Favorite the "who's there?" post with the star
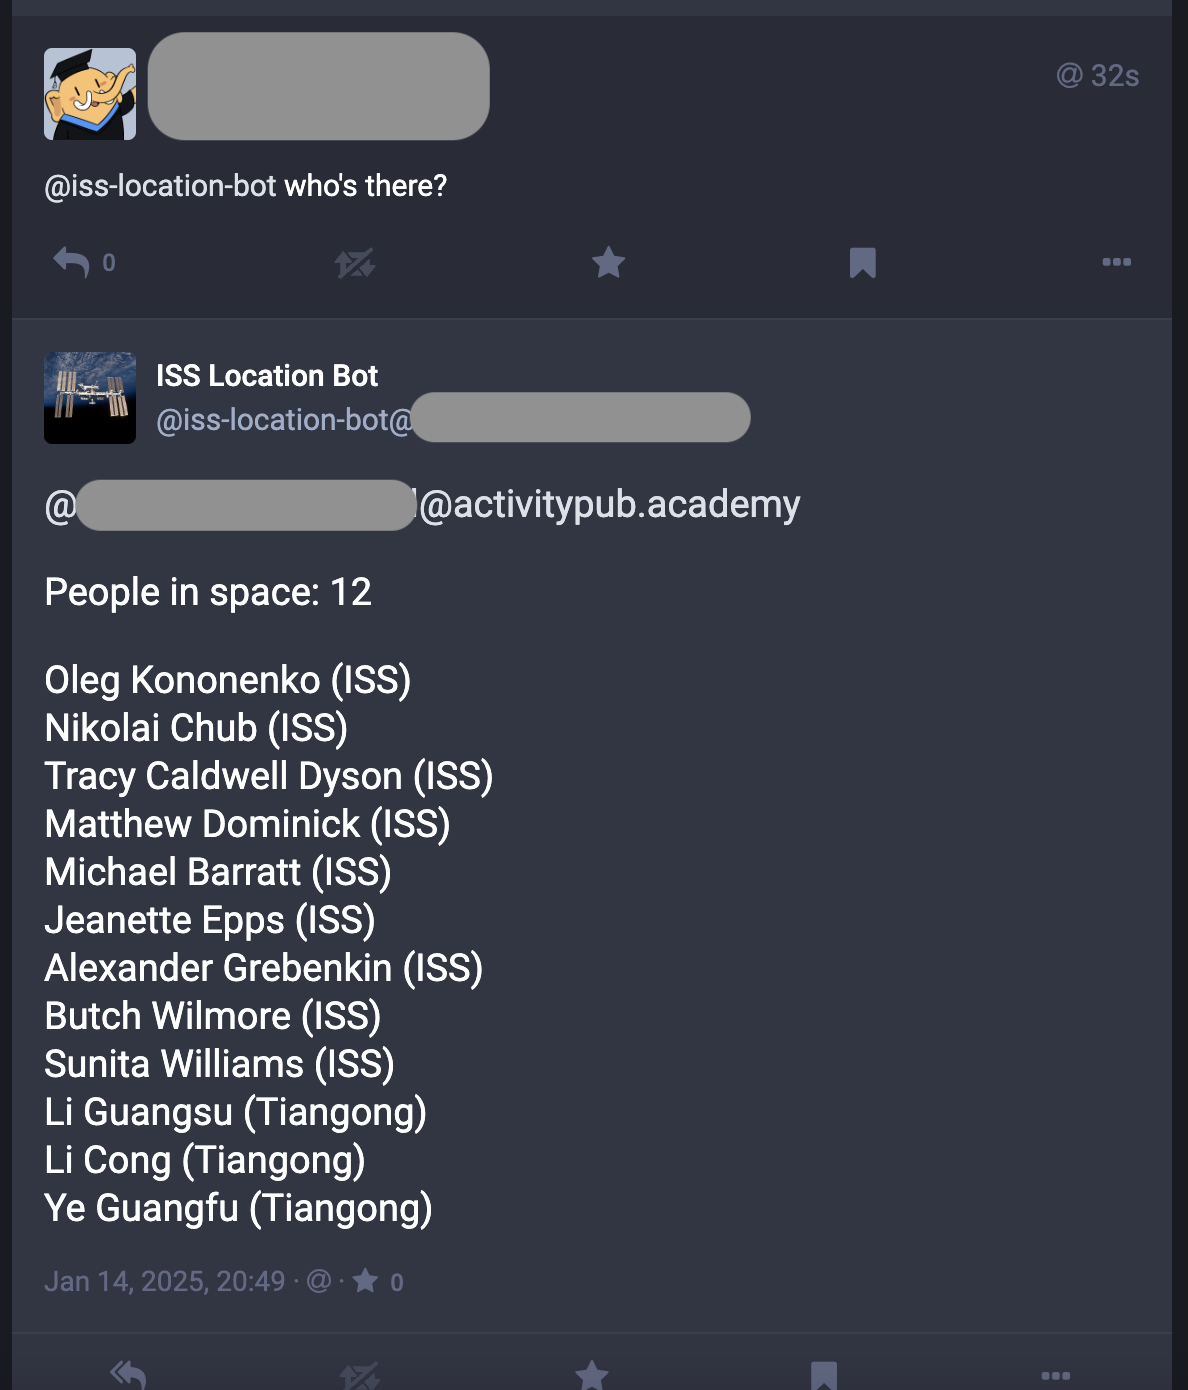The image size is (1188, 1390). tap(608, 263)
